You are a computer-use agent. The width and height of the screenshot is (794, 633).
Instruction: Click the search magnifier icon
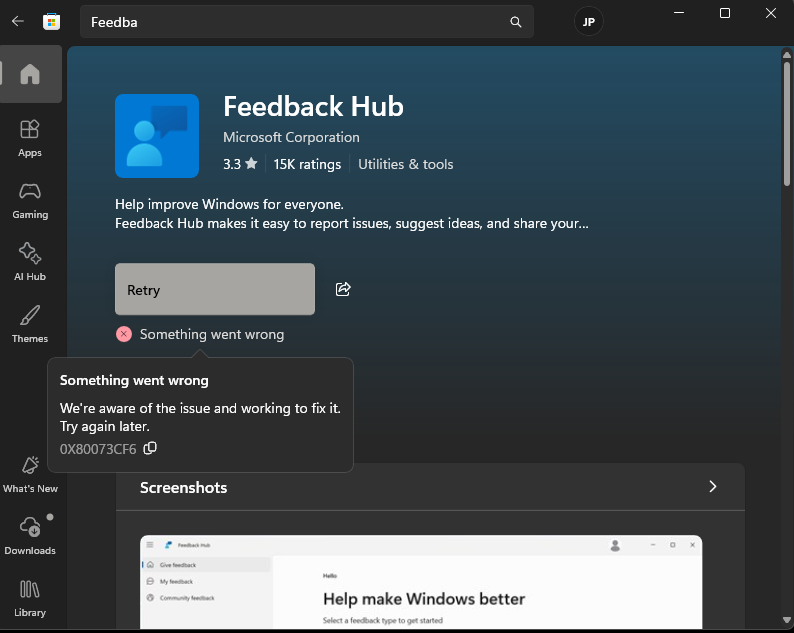(515, 22)
